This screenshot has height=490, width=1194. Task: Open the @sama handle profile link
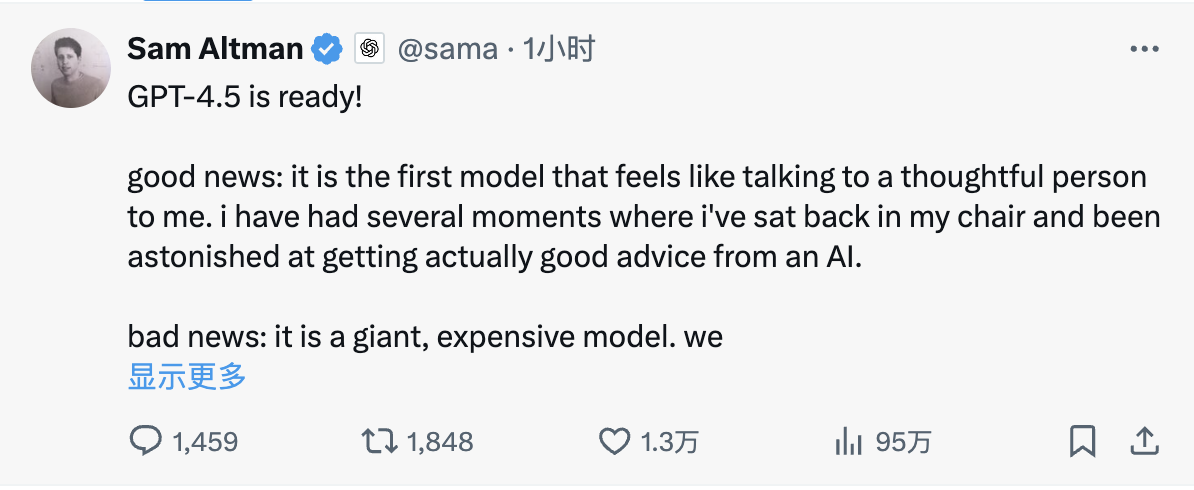[x=446, y=48]
